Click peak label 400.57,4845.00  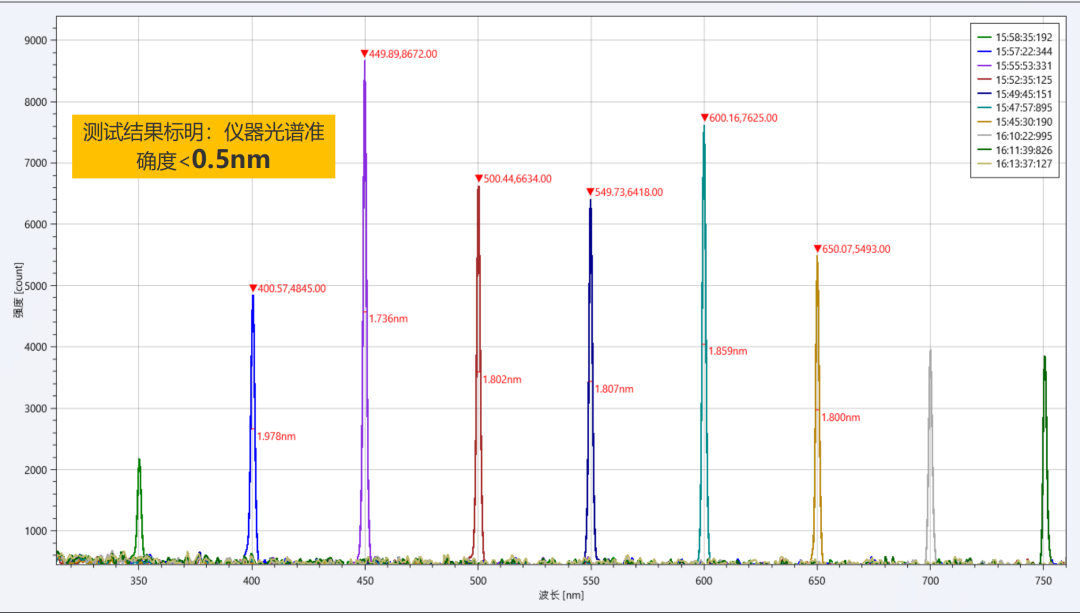pyautogui.click(x=291, y=289)
